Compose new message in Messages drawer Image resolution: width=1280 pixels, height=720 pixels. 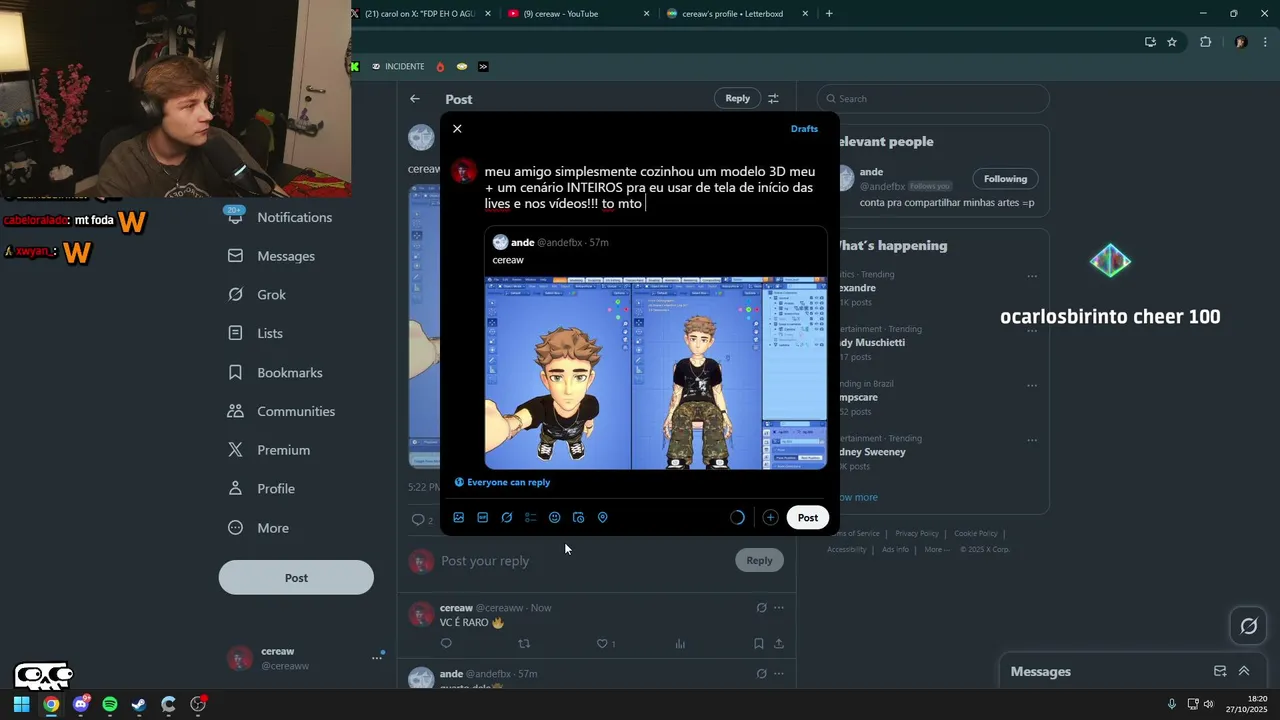[x=1220, y=671]
